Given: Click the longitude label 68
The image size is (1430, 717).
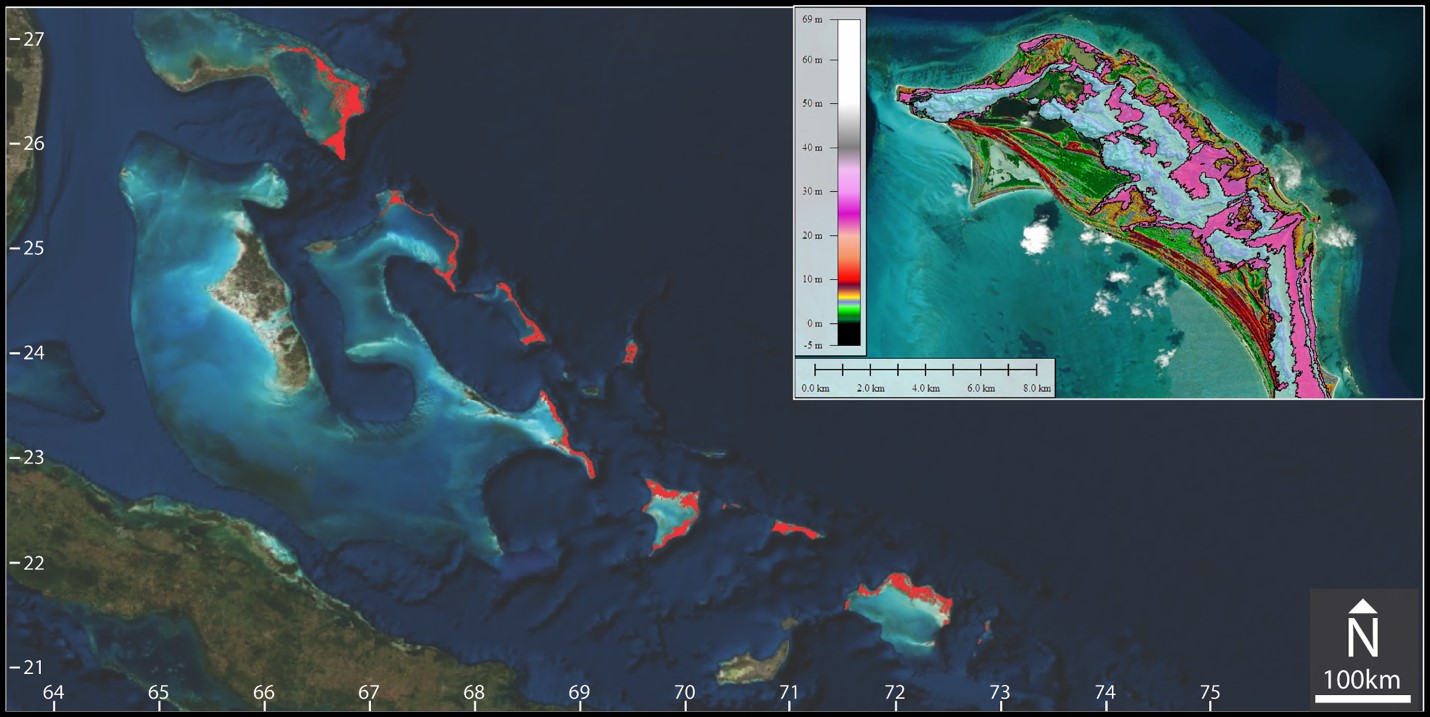Looking at the screenshot, I should click(474, 692).
